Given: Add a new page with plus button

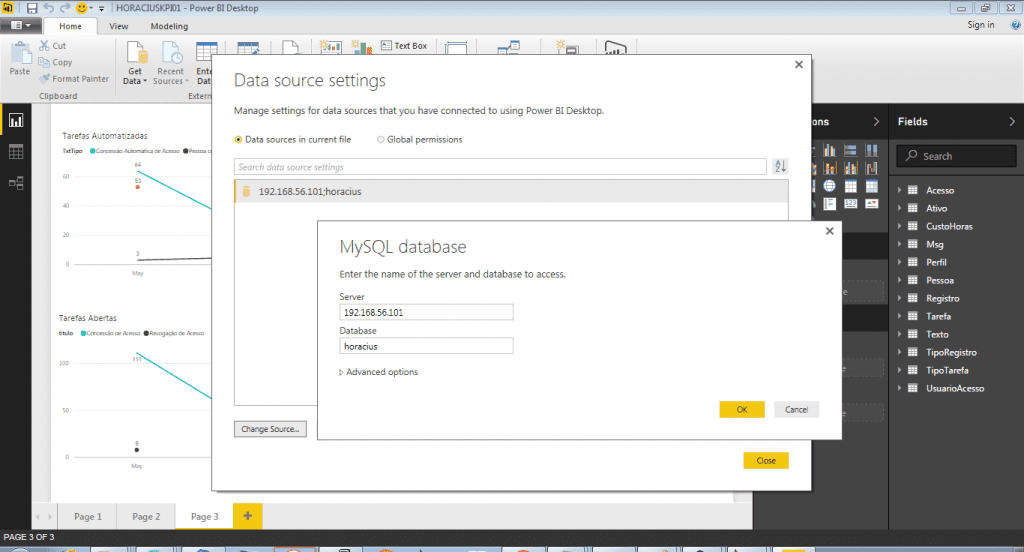Looking at the screenshot, I should tap(248, 516).
